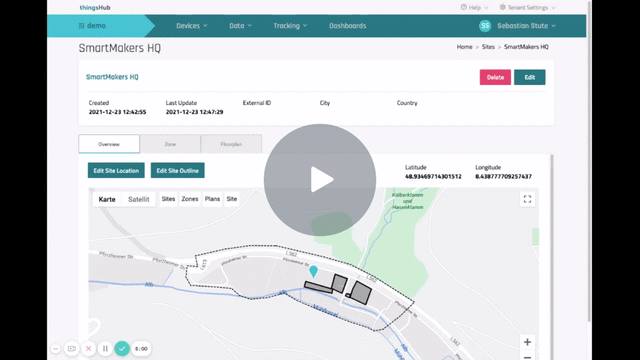The image size is (640, 360).
Task: Switch to the Floorplan tab
Action: pyautogui.click(x=231, y=144)
